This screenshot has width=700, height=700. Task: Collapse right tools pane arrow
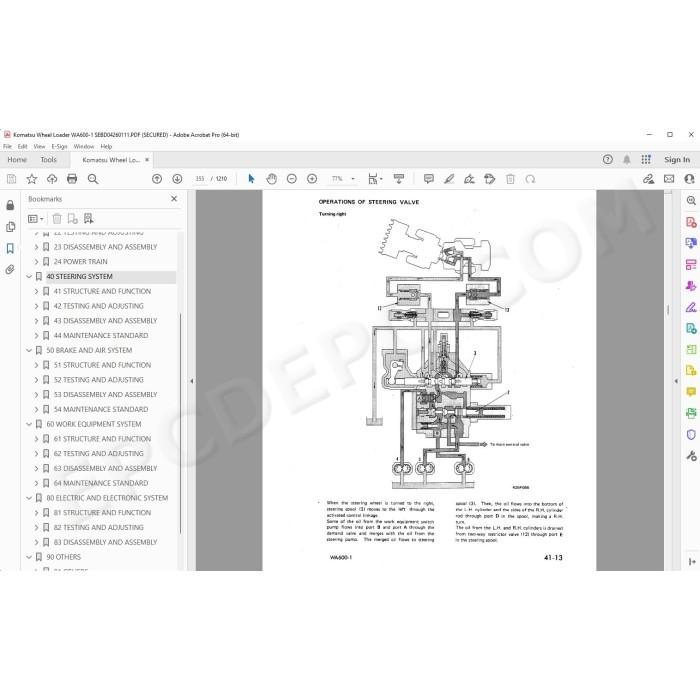[676, 381]
